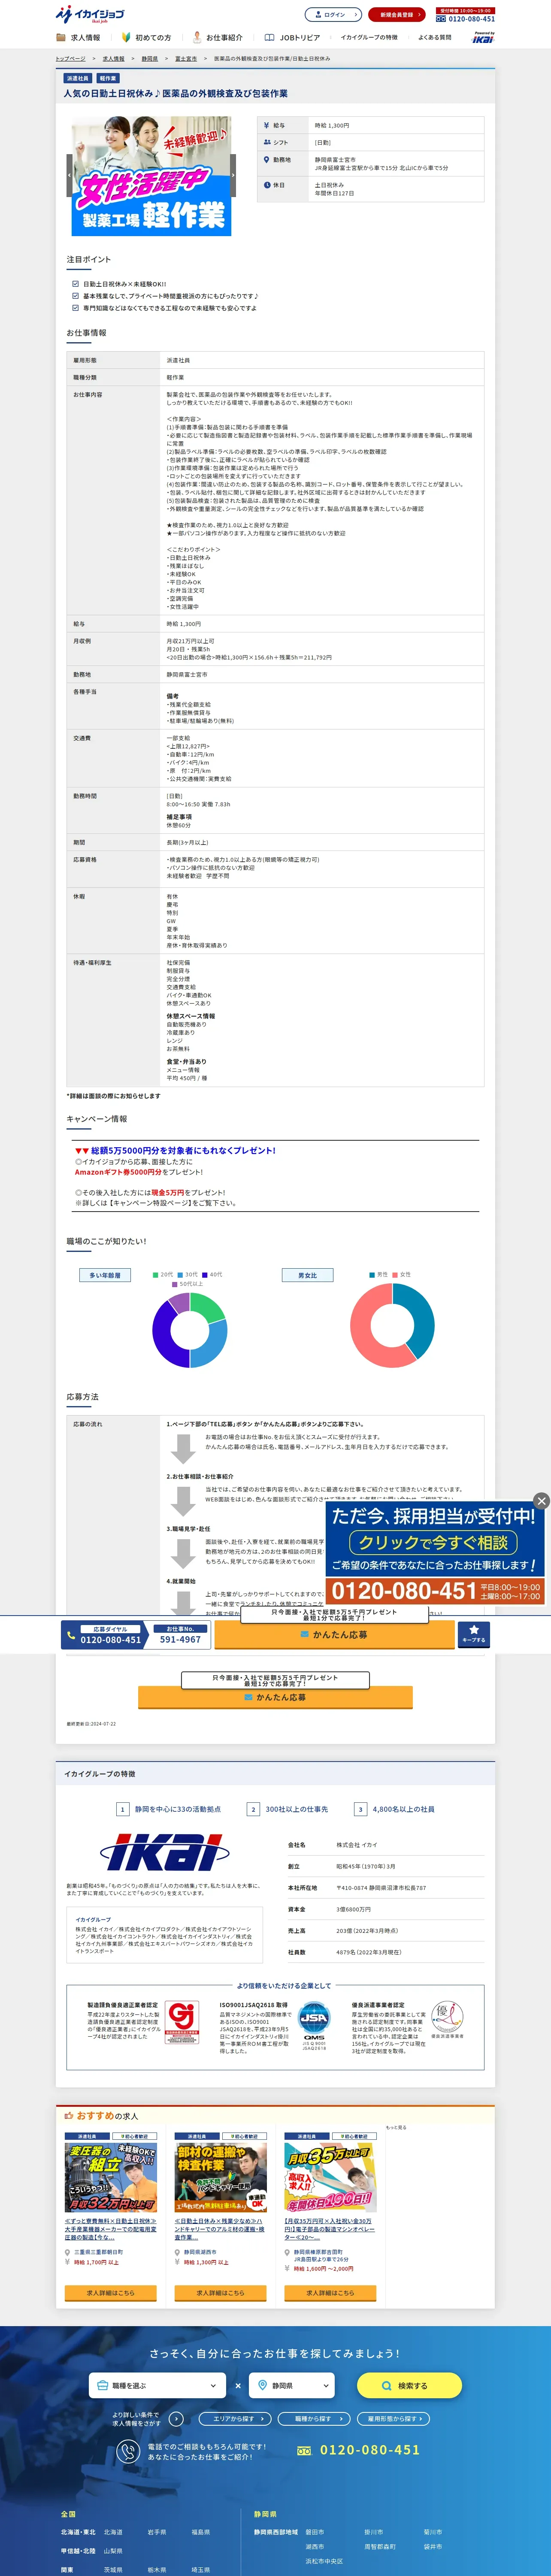Open 部材の運搬や検査作業 recommended job thumbnail

click(220, 2177)
